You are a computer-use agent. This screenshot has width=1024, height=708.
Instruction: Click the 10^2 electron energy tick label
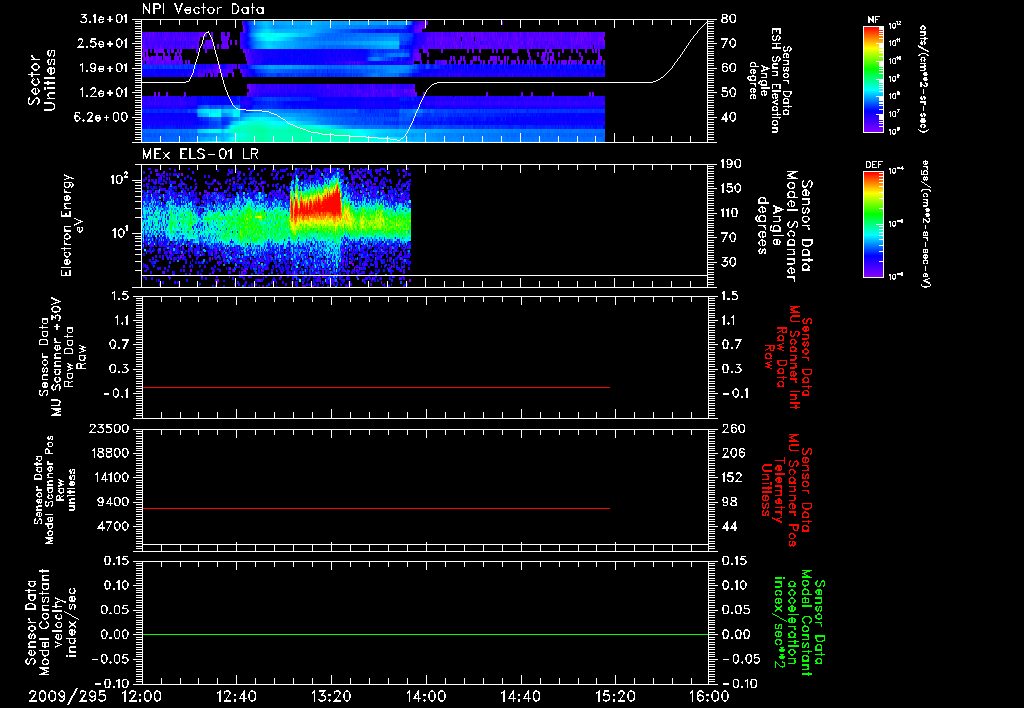point(120,179)
